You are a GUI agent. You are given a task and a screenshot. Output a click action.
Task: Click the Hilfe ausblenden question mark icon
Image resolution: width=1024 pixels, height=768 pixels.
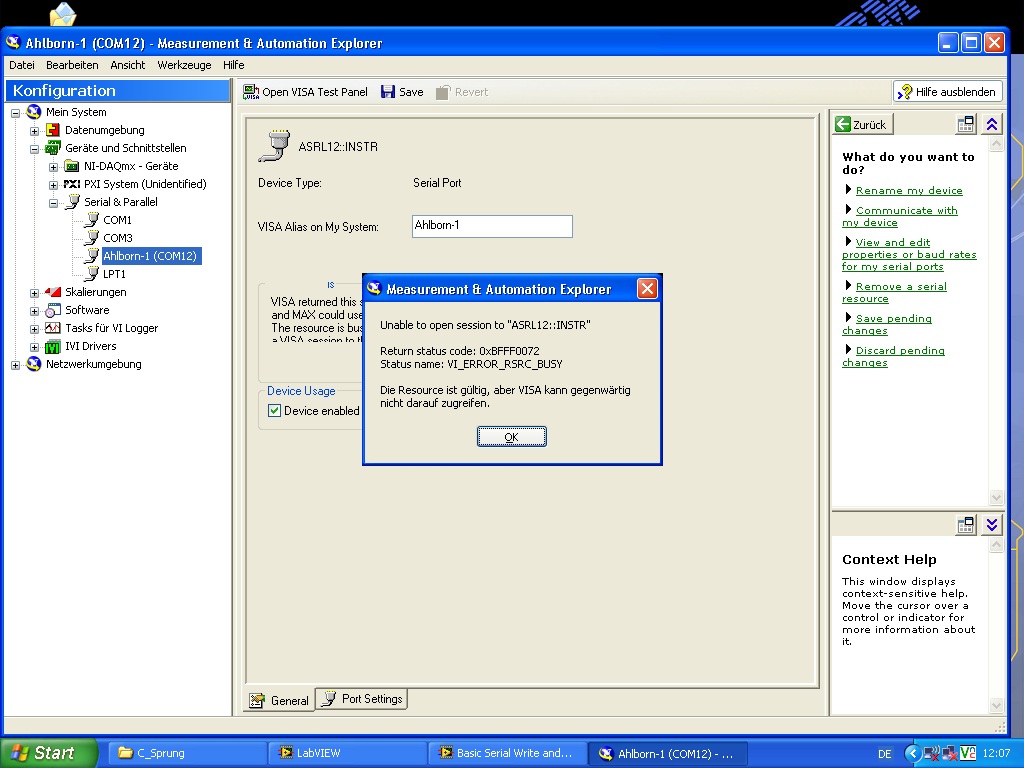(x=904, y=92)
